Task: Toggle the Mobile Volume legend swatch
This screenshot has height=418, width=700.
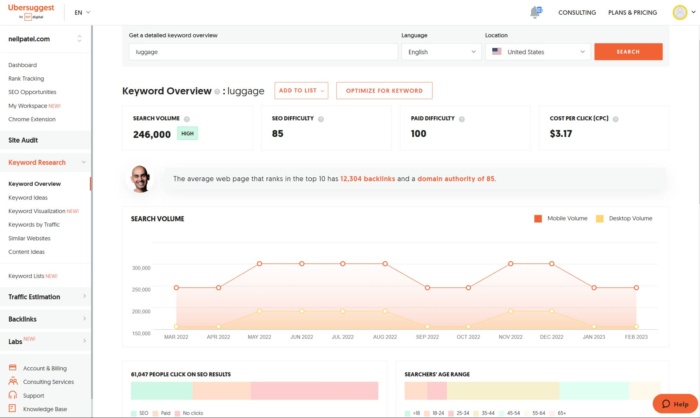Action: click(538, 218)
